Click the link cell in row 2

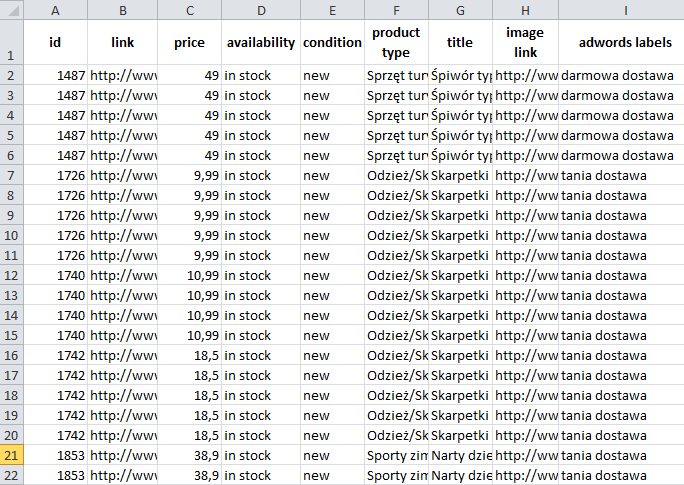click(x=122, y=75)
